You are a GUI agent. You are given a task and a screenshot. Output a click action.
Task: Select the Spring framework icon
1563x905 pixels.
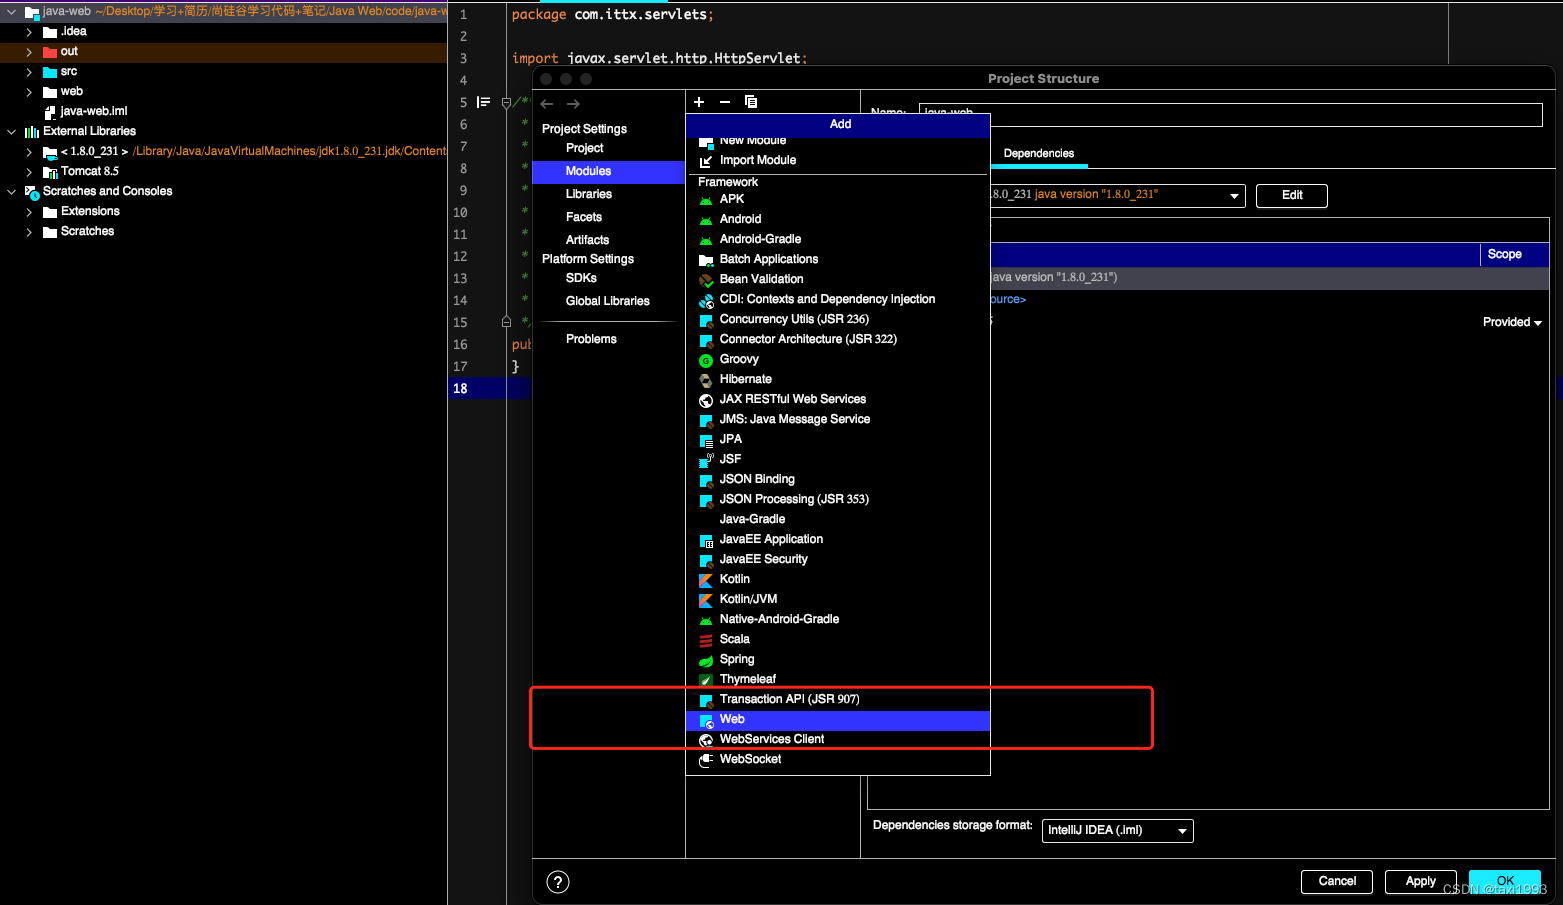click(706, 659)
